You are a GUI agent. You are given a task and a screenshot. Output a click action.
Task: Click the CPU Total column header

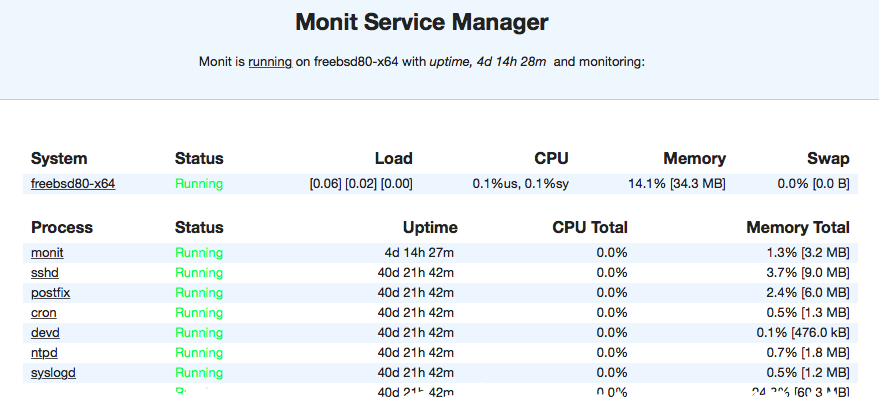(590, 227)
